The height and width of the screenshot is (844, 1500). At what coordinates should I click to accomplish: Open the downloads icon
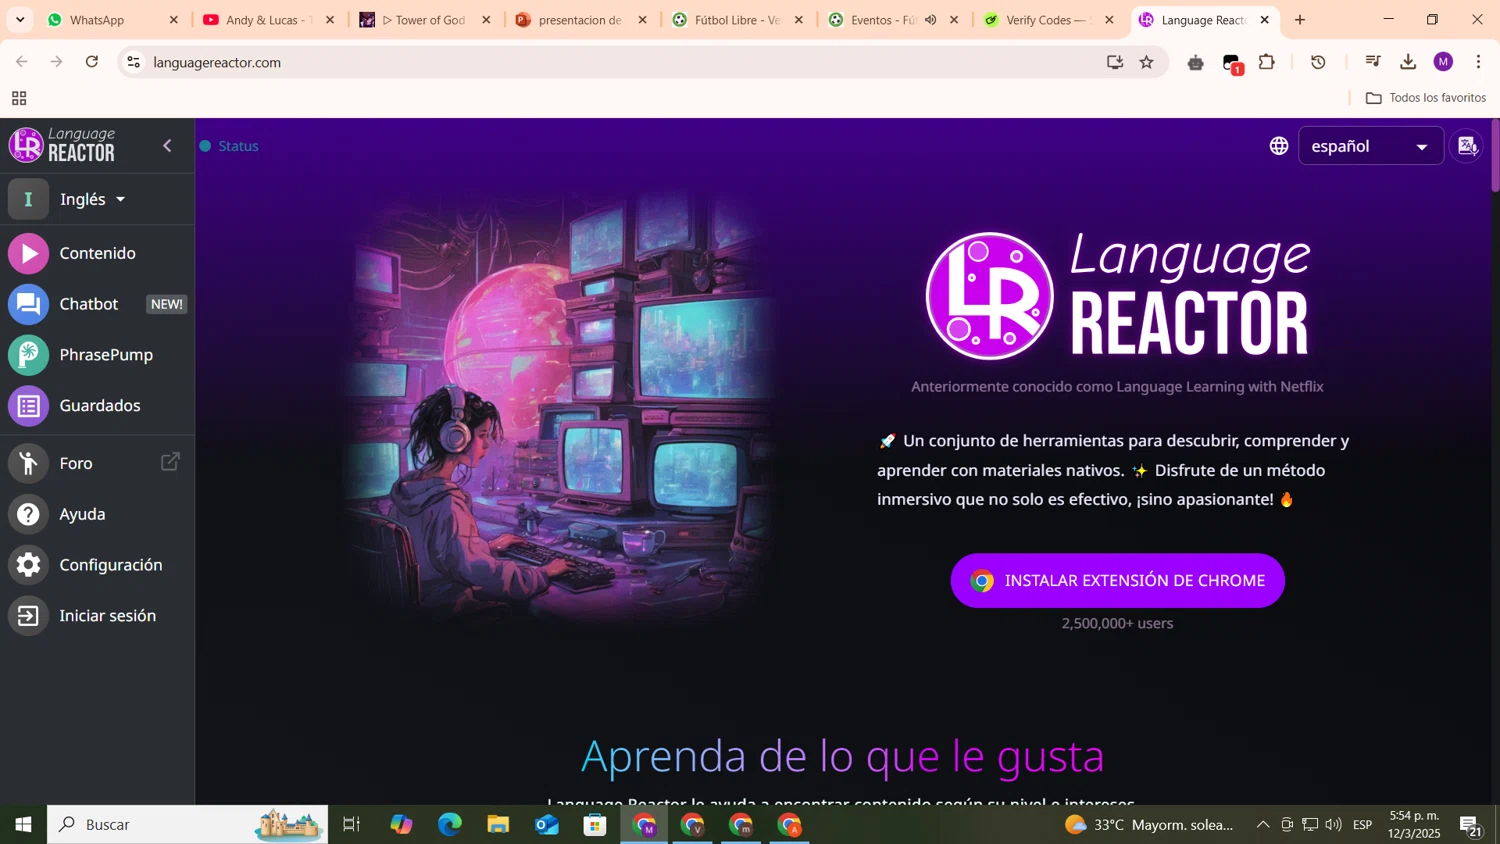[1408, 62]
